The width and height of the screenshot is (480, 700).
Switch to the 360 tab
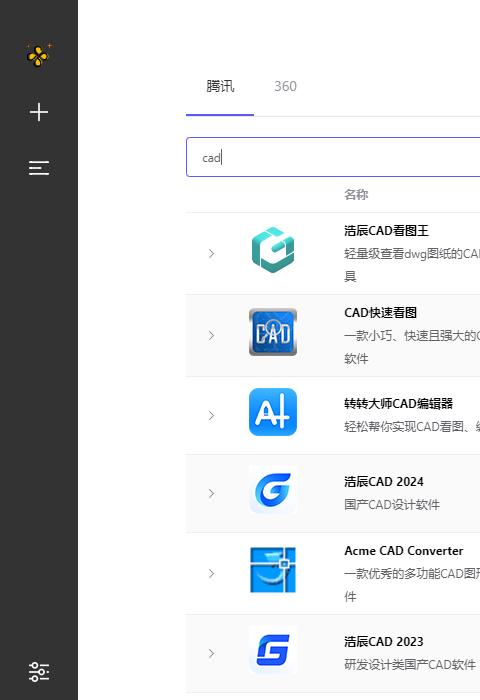point(285,86)
